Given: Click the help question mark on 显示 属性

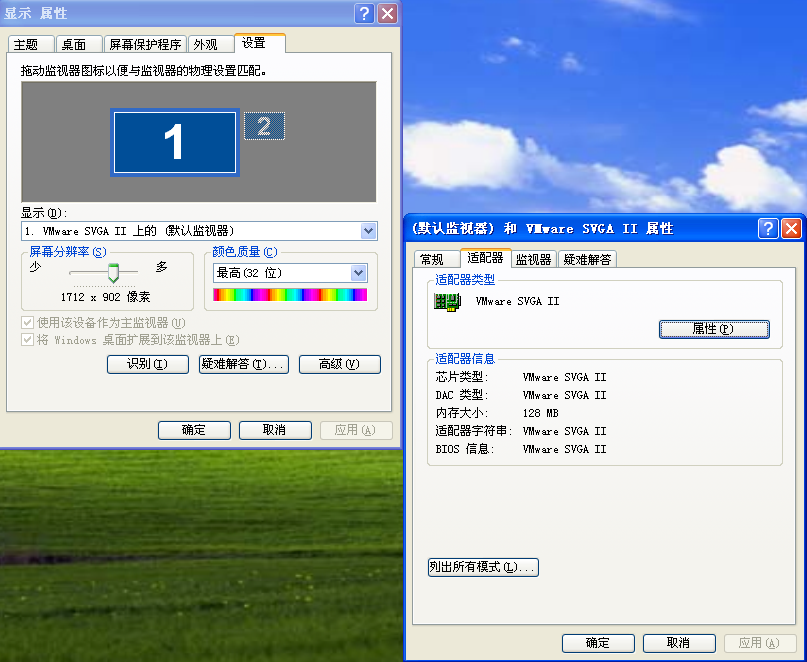Looking at the screenshot, I should 366,13.
